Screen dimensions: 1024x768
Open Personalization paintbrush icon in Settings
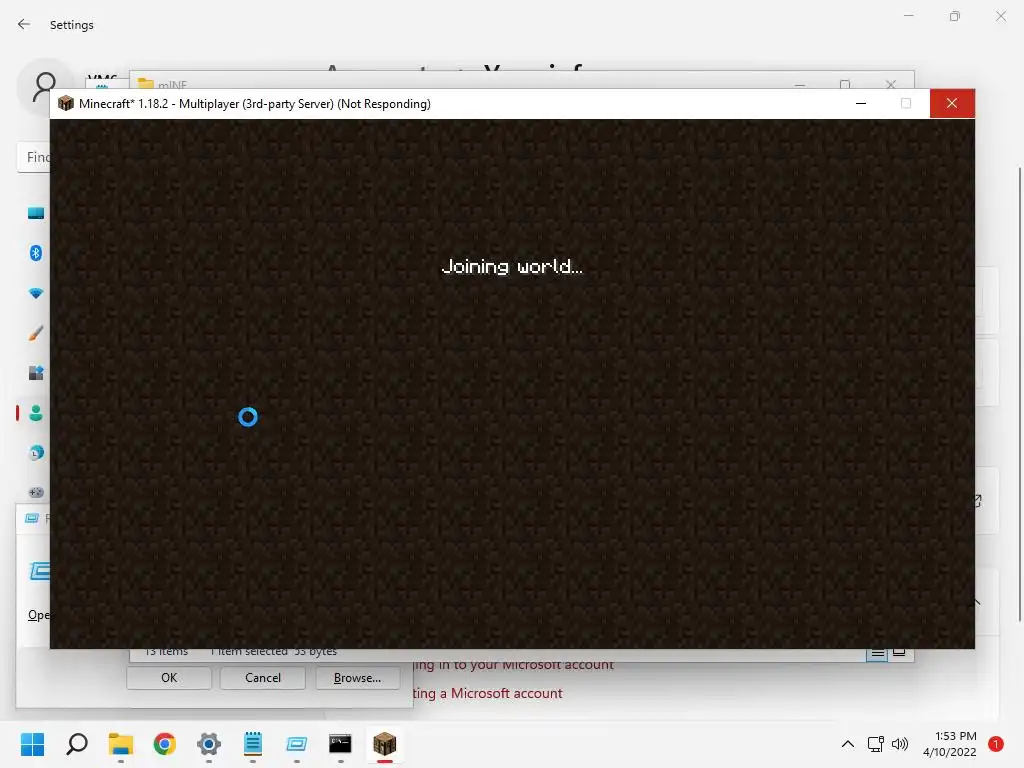[36, 333]
